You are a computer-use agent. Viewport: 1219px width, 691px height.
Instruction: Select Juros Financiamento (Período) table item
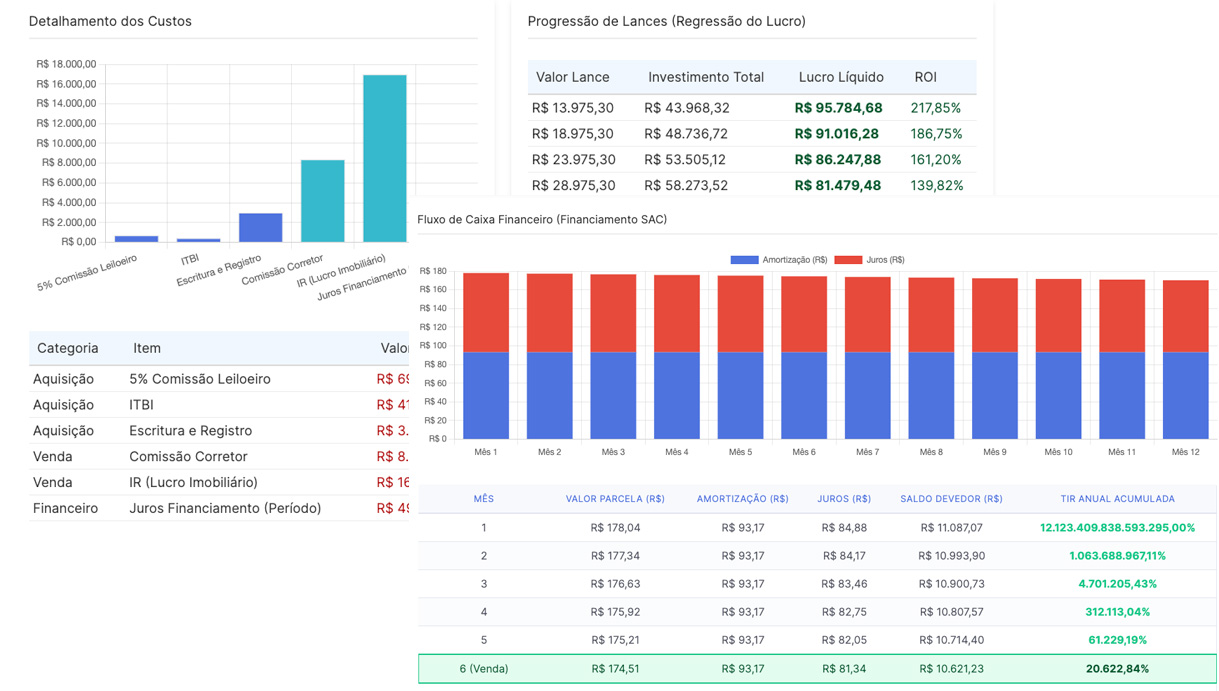coord(225,509)
